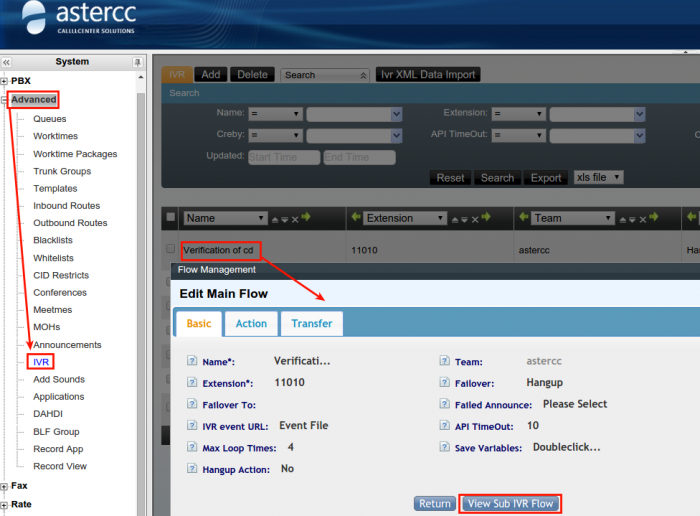Click the help icon beside Max Loop Times
The height and width of the screenshot is (516, 700).
(191, 448)
